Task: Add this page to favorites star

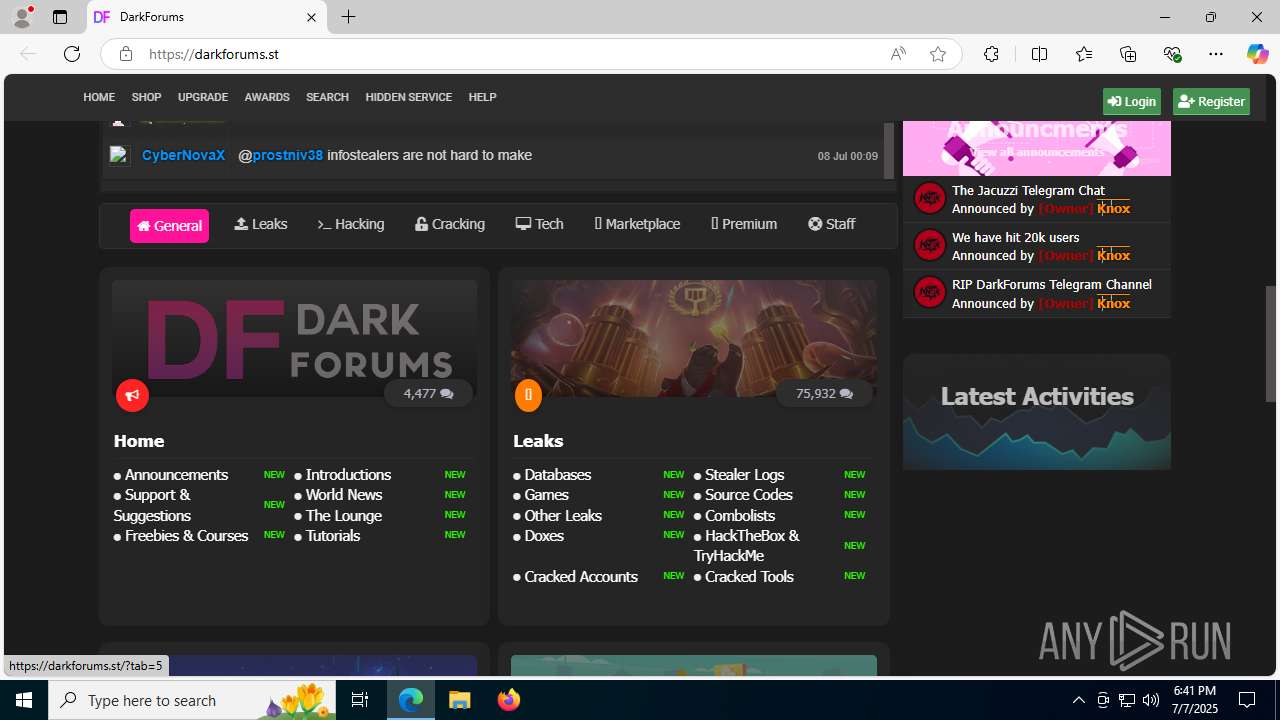Action: coord(938,54)
